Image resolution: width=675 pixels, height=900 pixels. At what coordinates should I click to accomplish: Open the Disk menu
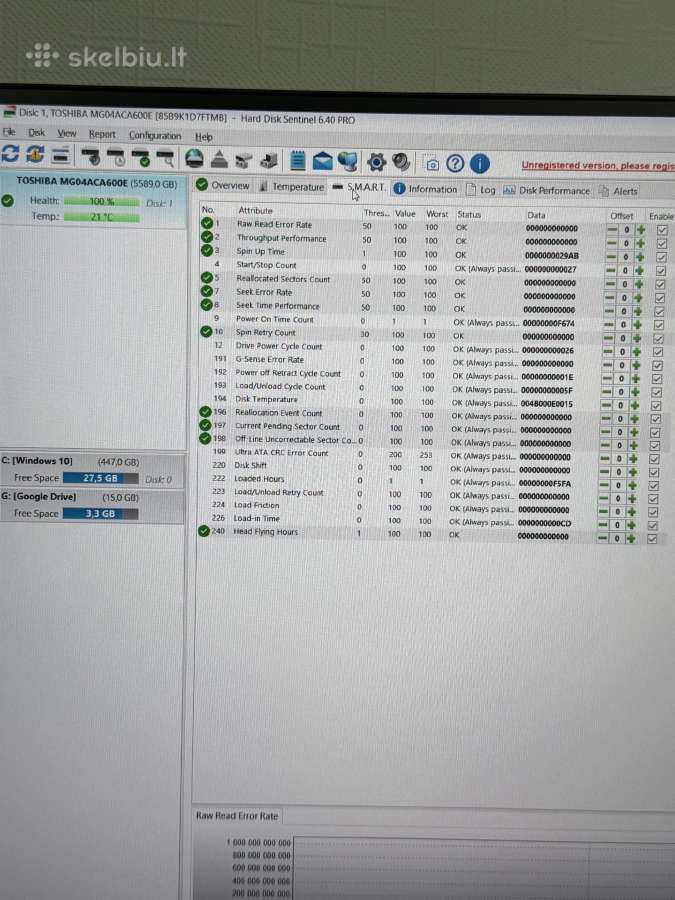(x=37, y=133)
